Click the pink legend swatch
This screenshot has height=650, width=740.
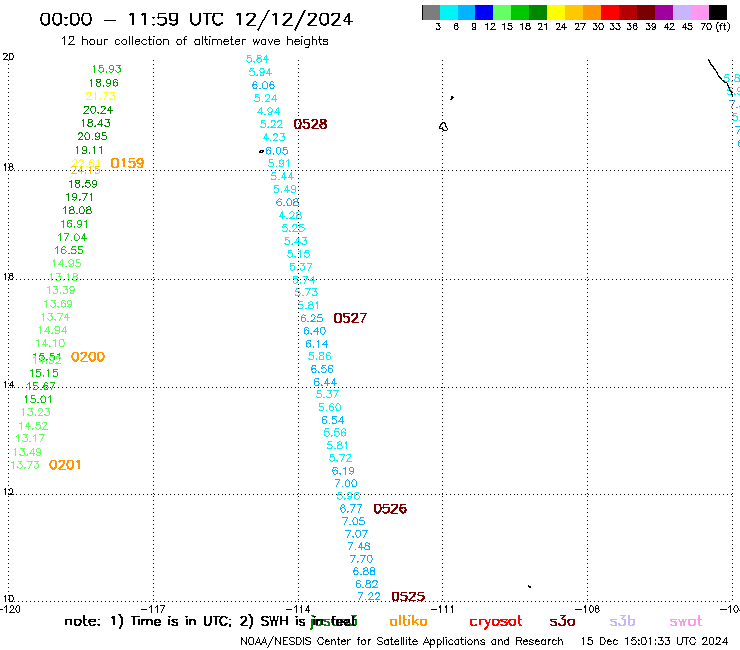click(x=699, y=12)
